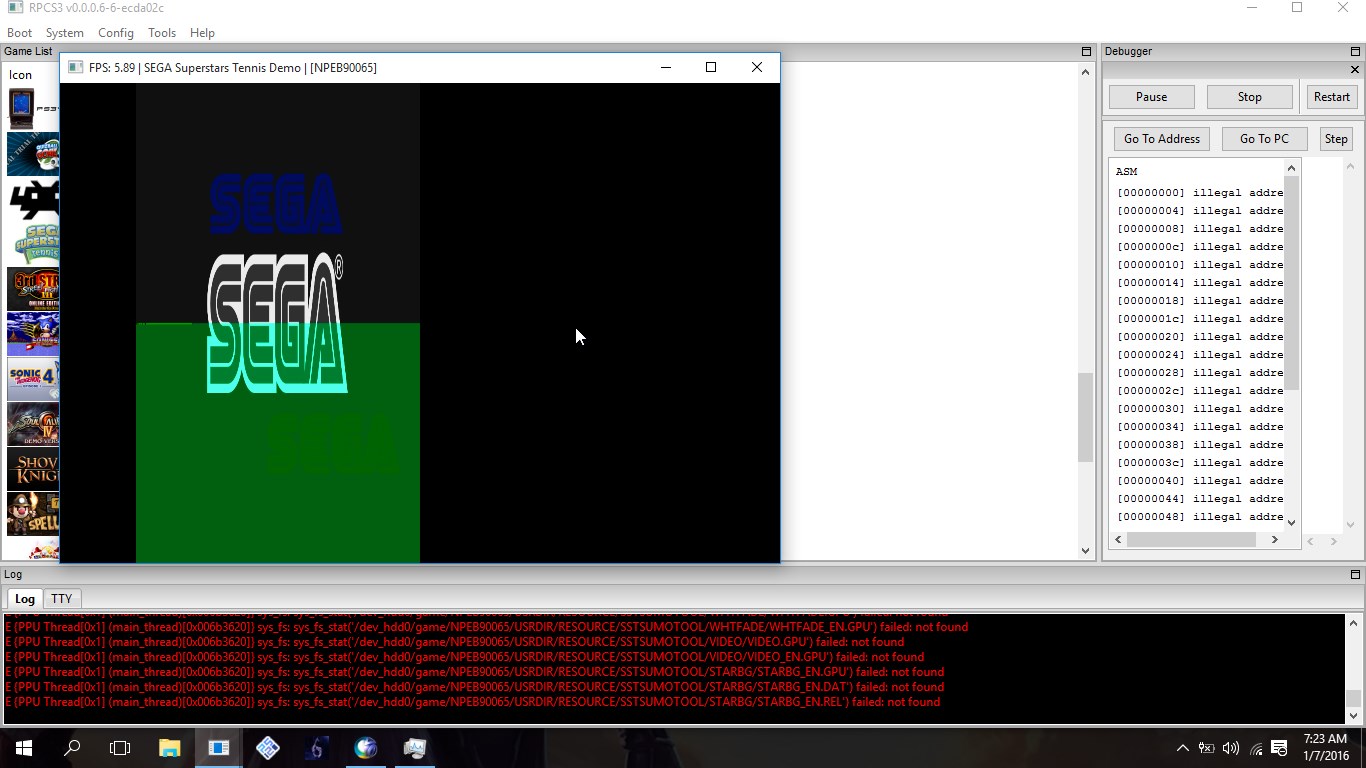Screen dimensions: 1366x768
Task: Pause emulation in the Debugger
Action: 1151,97
